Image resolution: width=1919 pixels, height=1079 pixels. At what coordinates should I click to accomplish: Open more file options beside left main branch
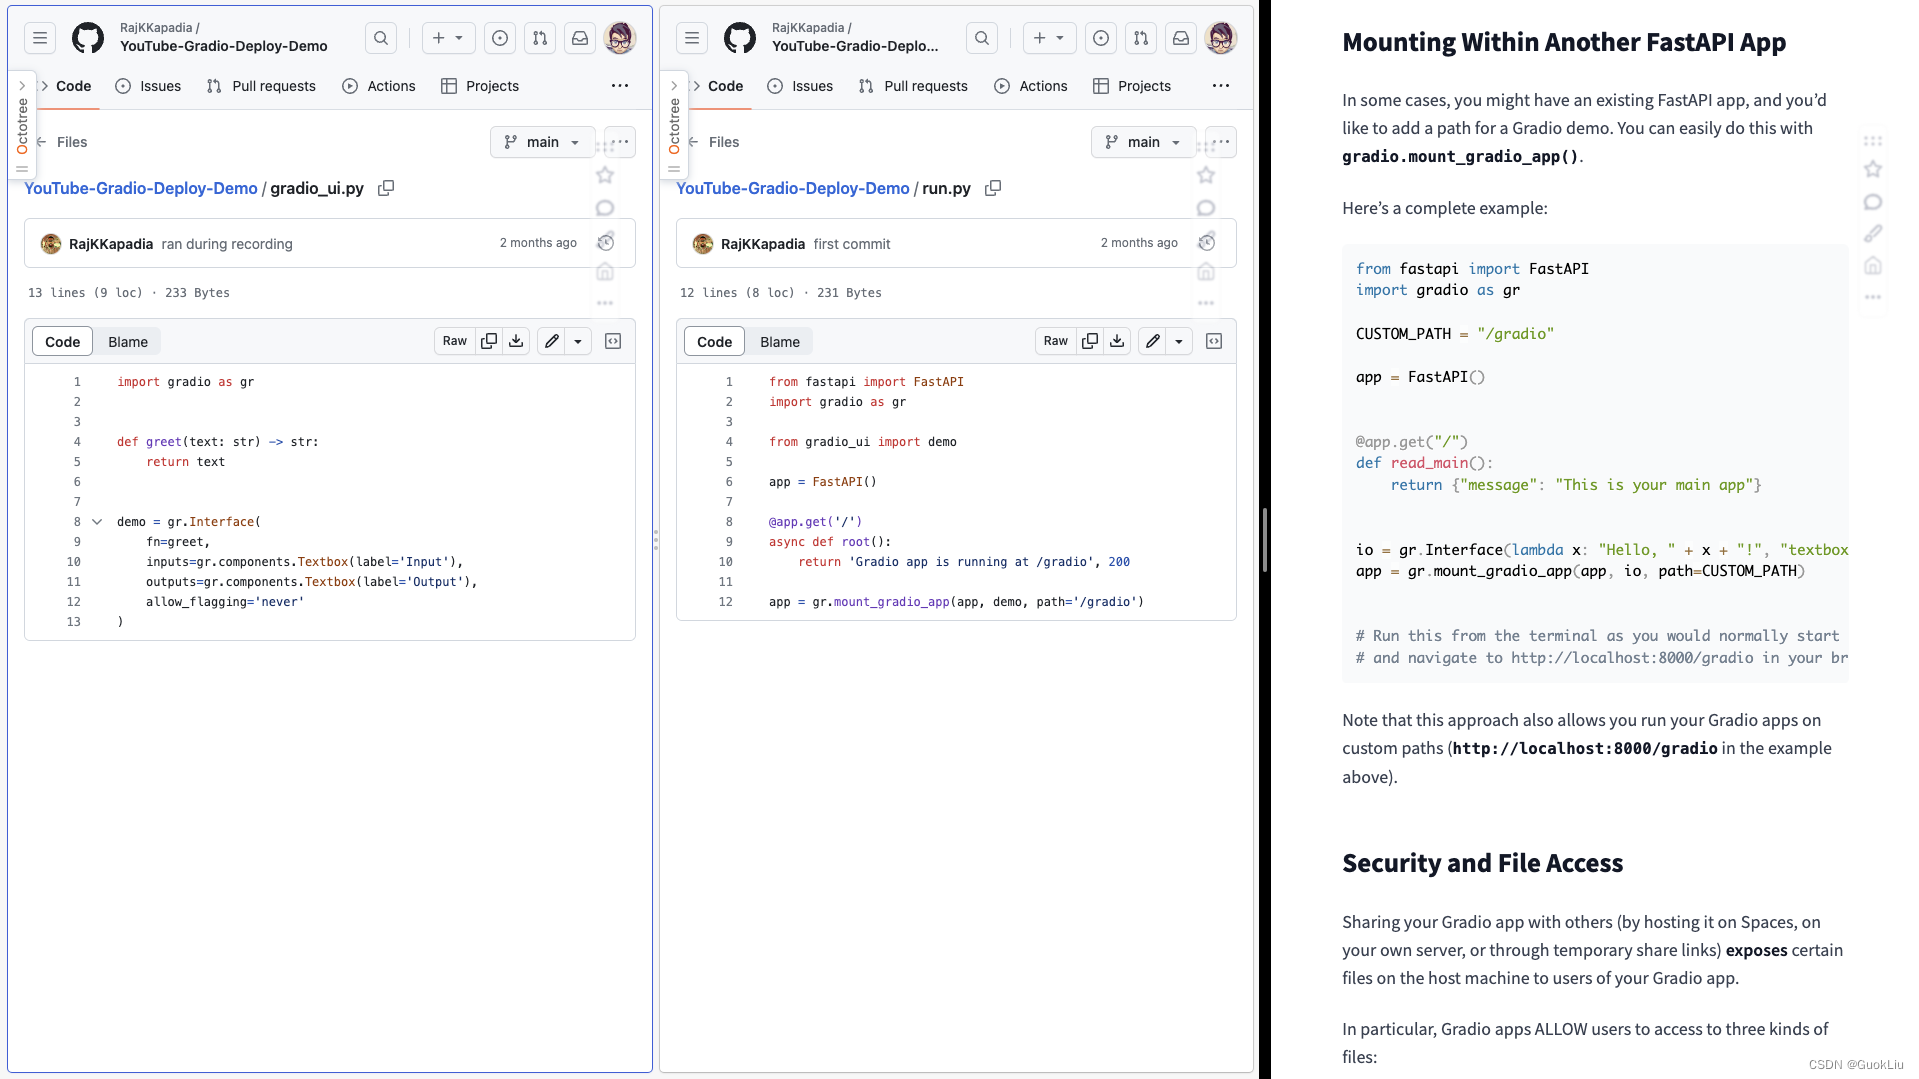(x=620, y=142)
